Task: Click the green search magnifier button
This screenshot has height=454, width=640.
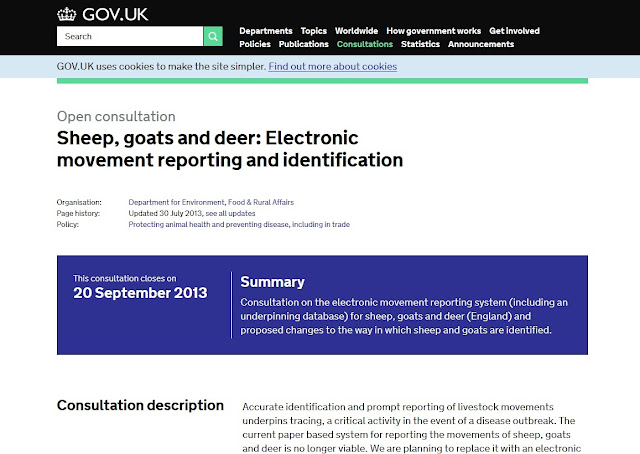Action: tap(213, 36)
